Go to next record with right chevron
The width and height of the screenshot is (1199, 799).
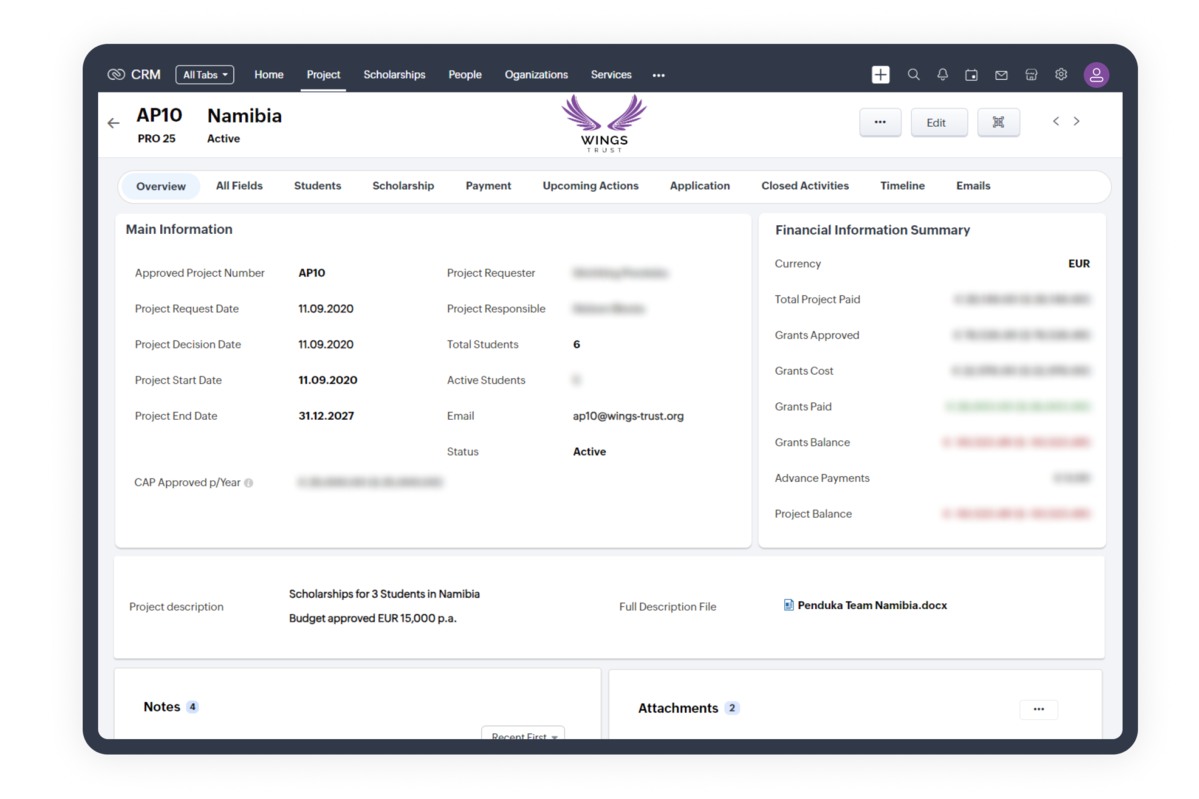pos(1077,121)
